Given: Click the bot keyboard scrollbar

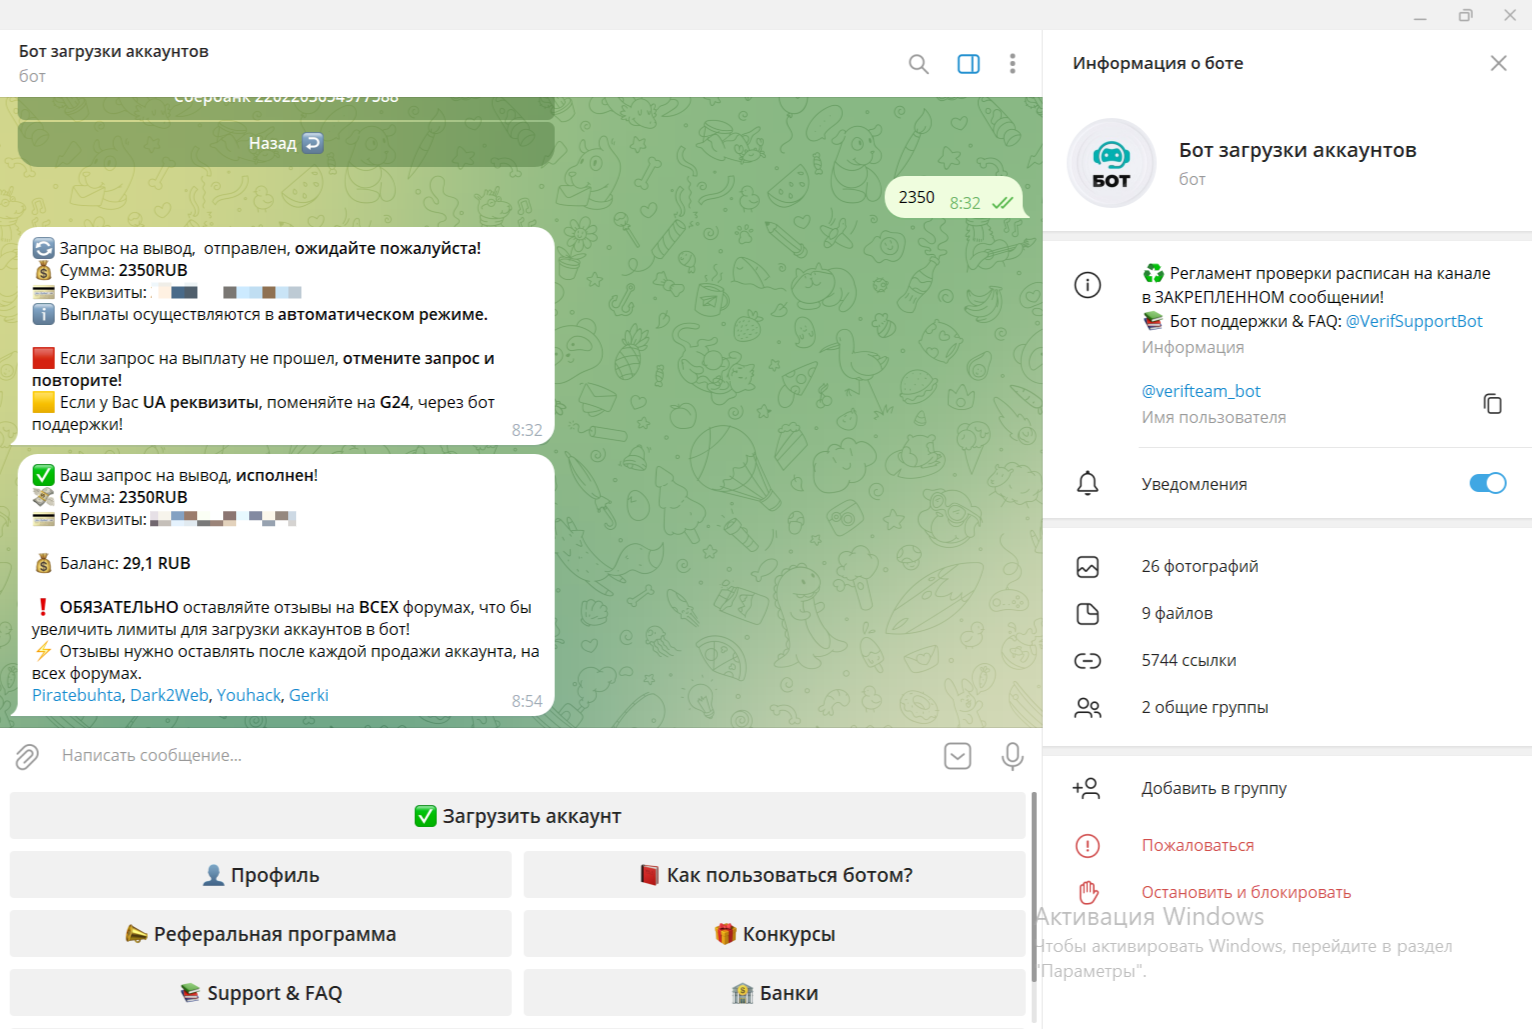Looking at the screenshot, I should (x=1033, y=886).
